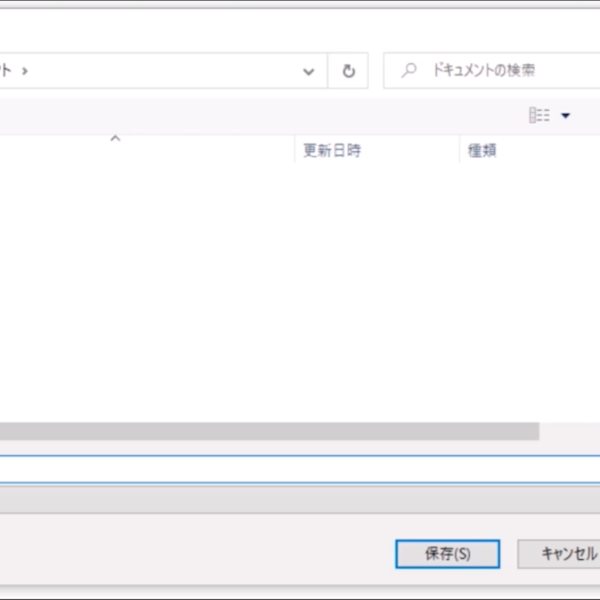Viewport: 600px width, 600px height.
Task: Click the magnifier icon in the search box
Action: 408,71
